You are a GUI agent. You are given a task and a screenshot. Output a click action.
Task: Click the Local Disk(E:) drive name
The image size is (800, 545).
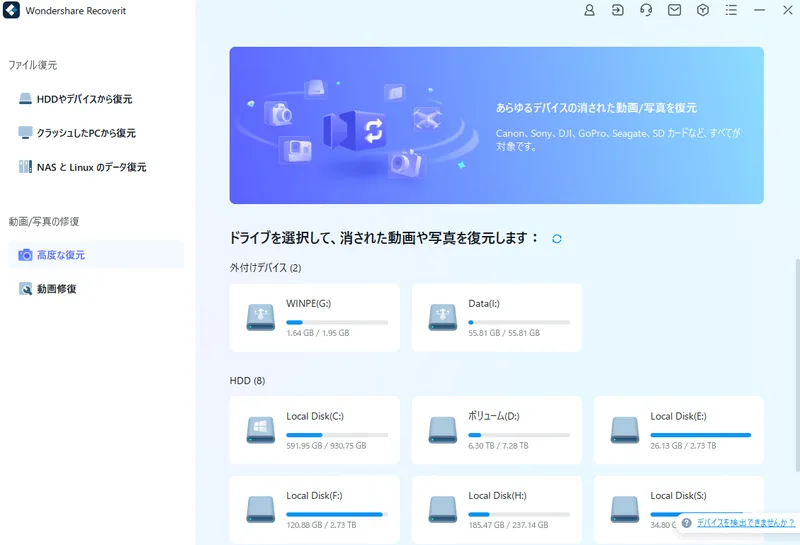(679, 416)
